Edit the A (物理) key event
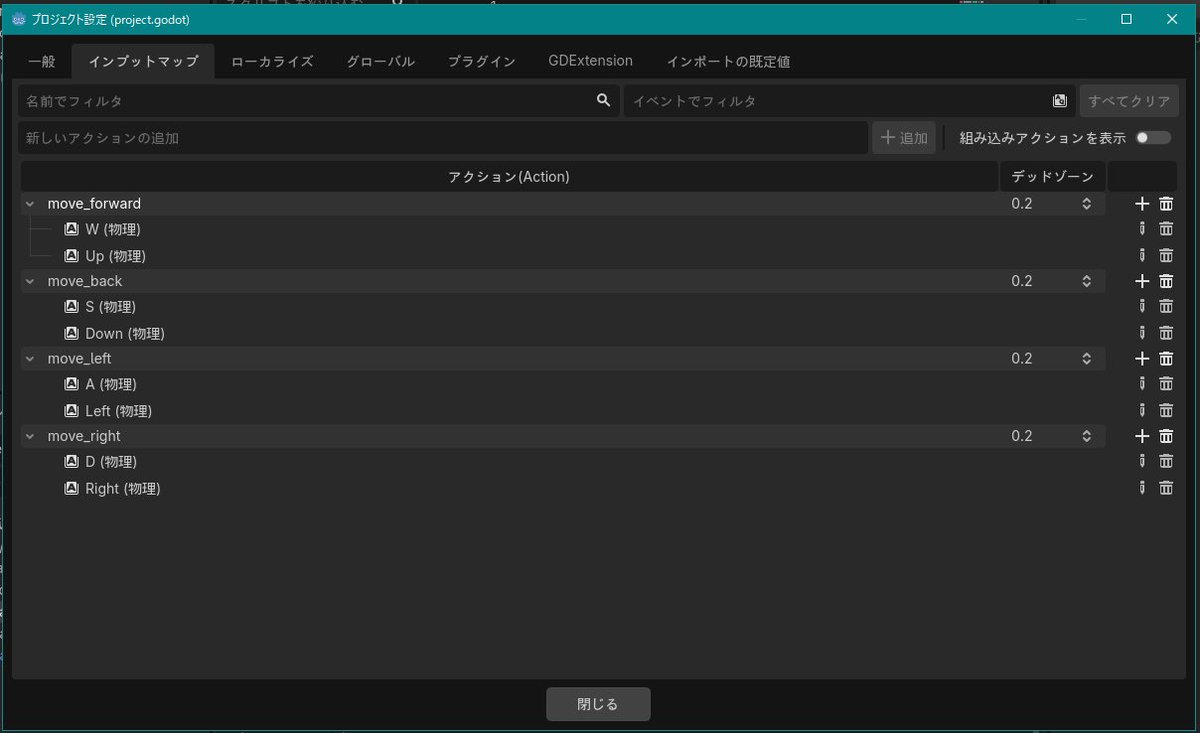The image size is (1200, 733). pos(1142,384)
